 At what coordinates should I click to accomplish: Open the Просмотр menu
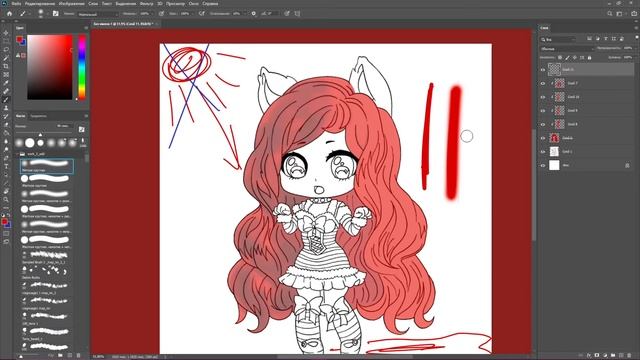click(176, 4)
